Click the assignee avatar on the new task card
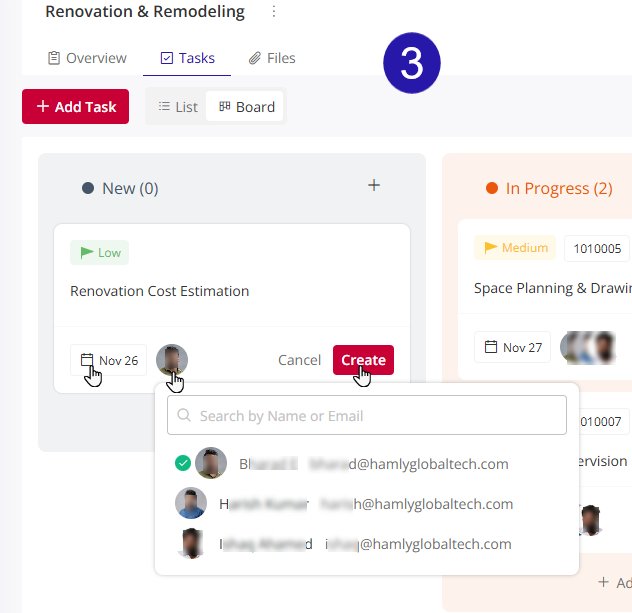The image size is (632, 613). (x=172, y=360)
